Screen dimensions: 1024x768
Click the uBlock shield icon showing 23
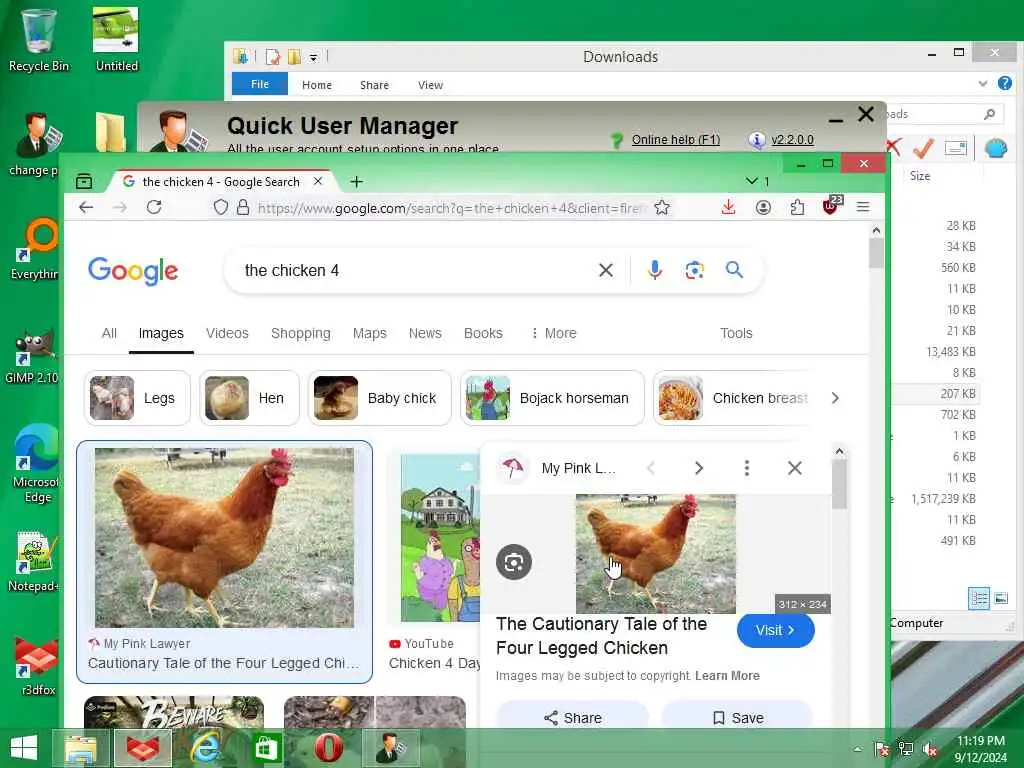point(832,206)
